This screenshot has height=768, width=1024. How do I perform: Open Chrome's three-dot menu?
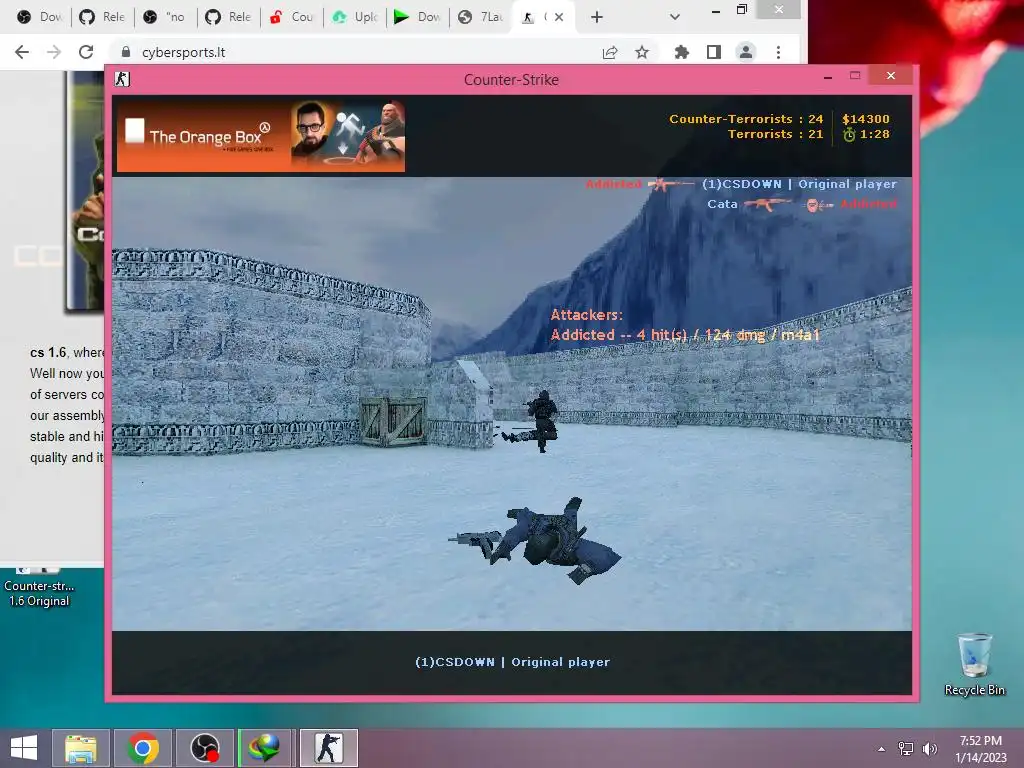778,52
